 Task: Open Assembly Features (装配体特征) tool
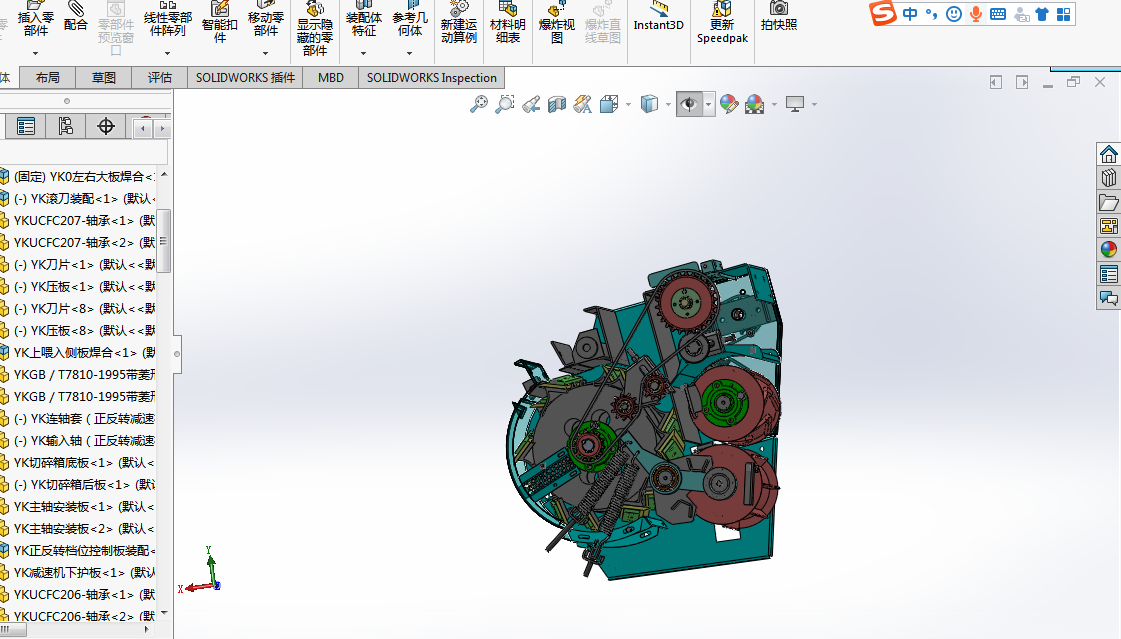(x=363, y=19)
